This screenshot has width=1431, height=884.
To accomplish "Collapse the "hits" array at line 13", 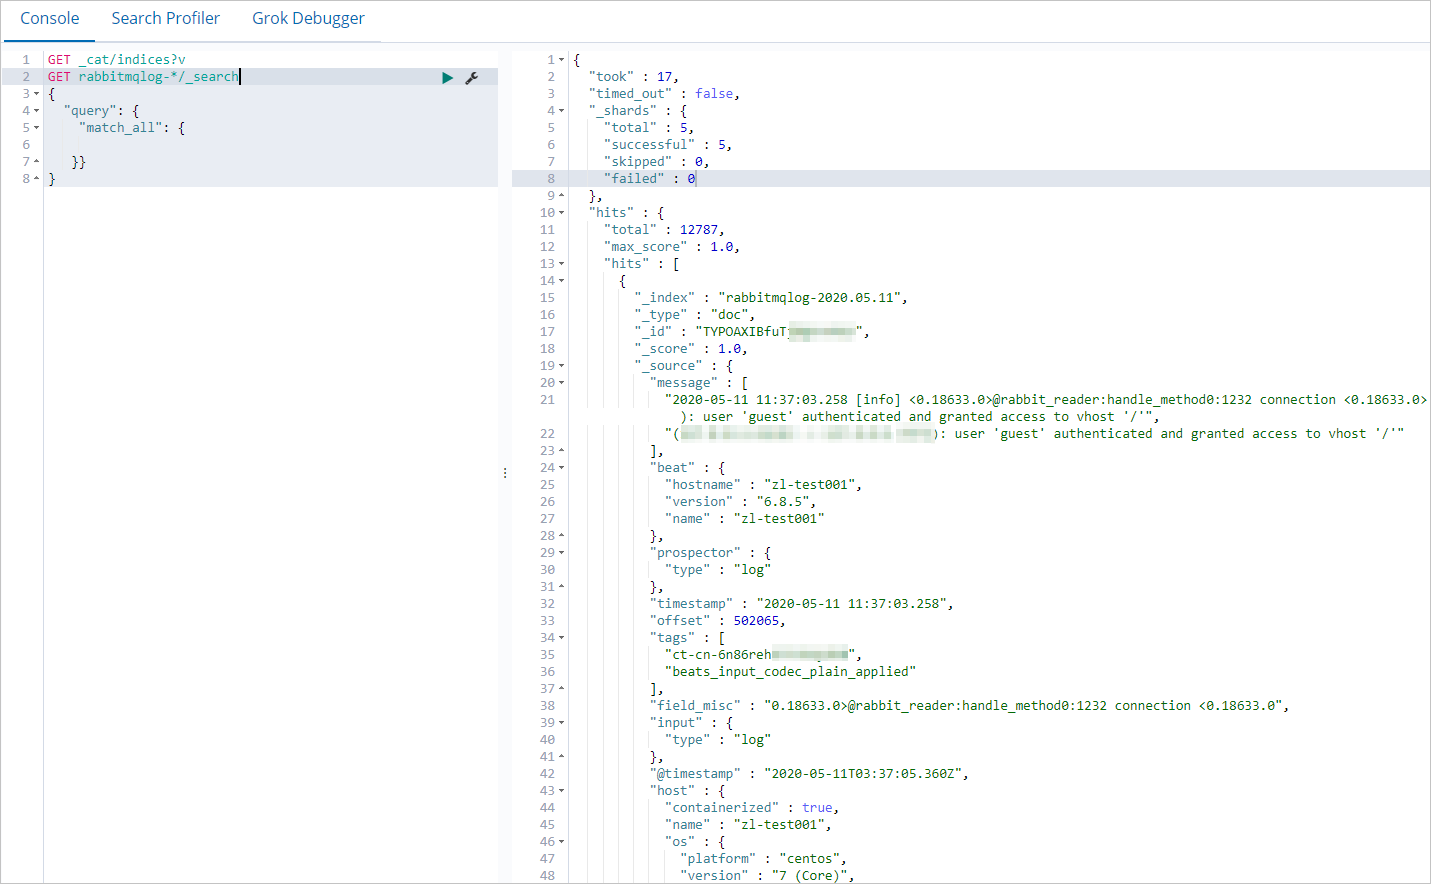I will coord(562,264).
